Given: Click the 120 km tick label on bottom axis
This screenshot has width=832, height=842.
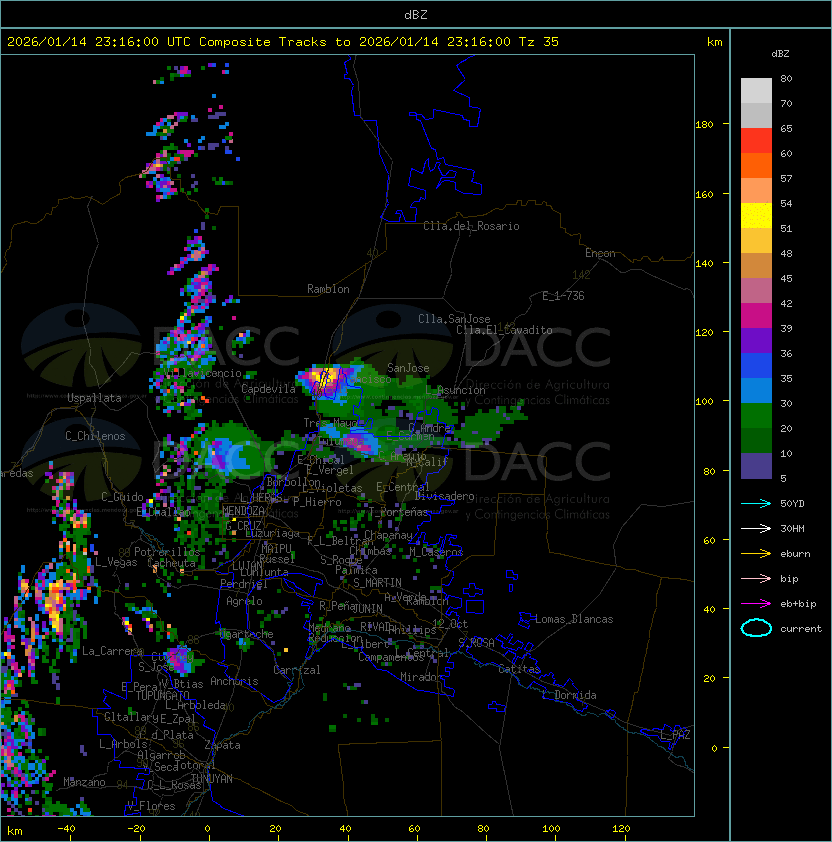Looking at the screenshot, I should pos(621,829).
